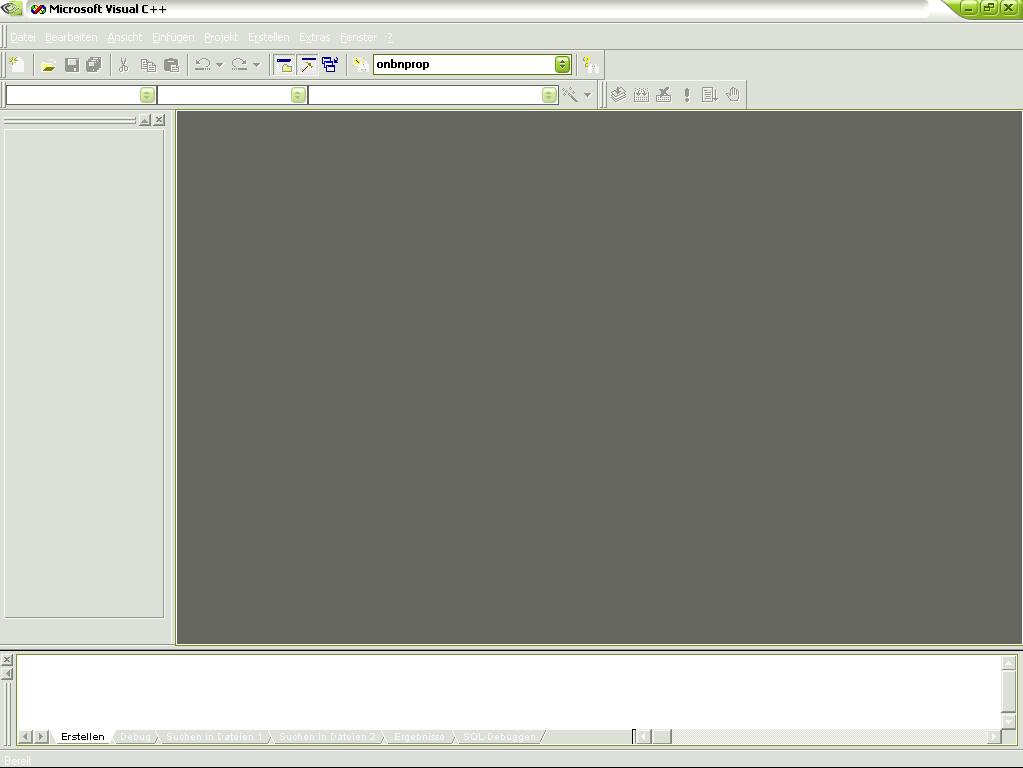Click the output horizontal scrollbar right arrow

(994, 737)
